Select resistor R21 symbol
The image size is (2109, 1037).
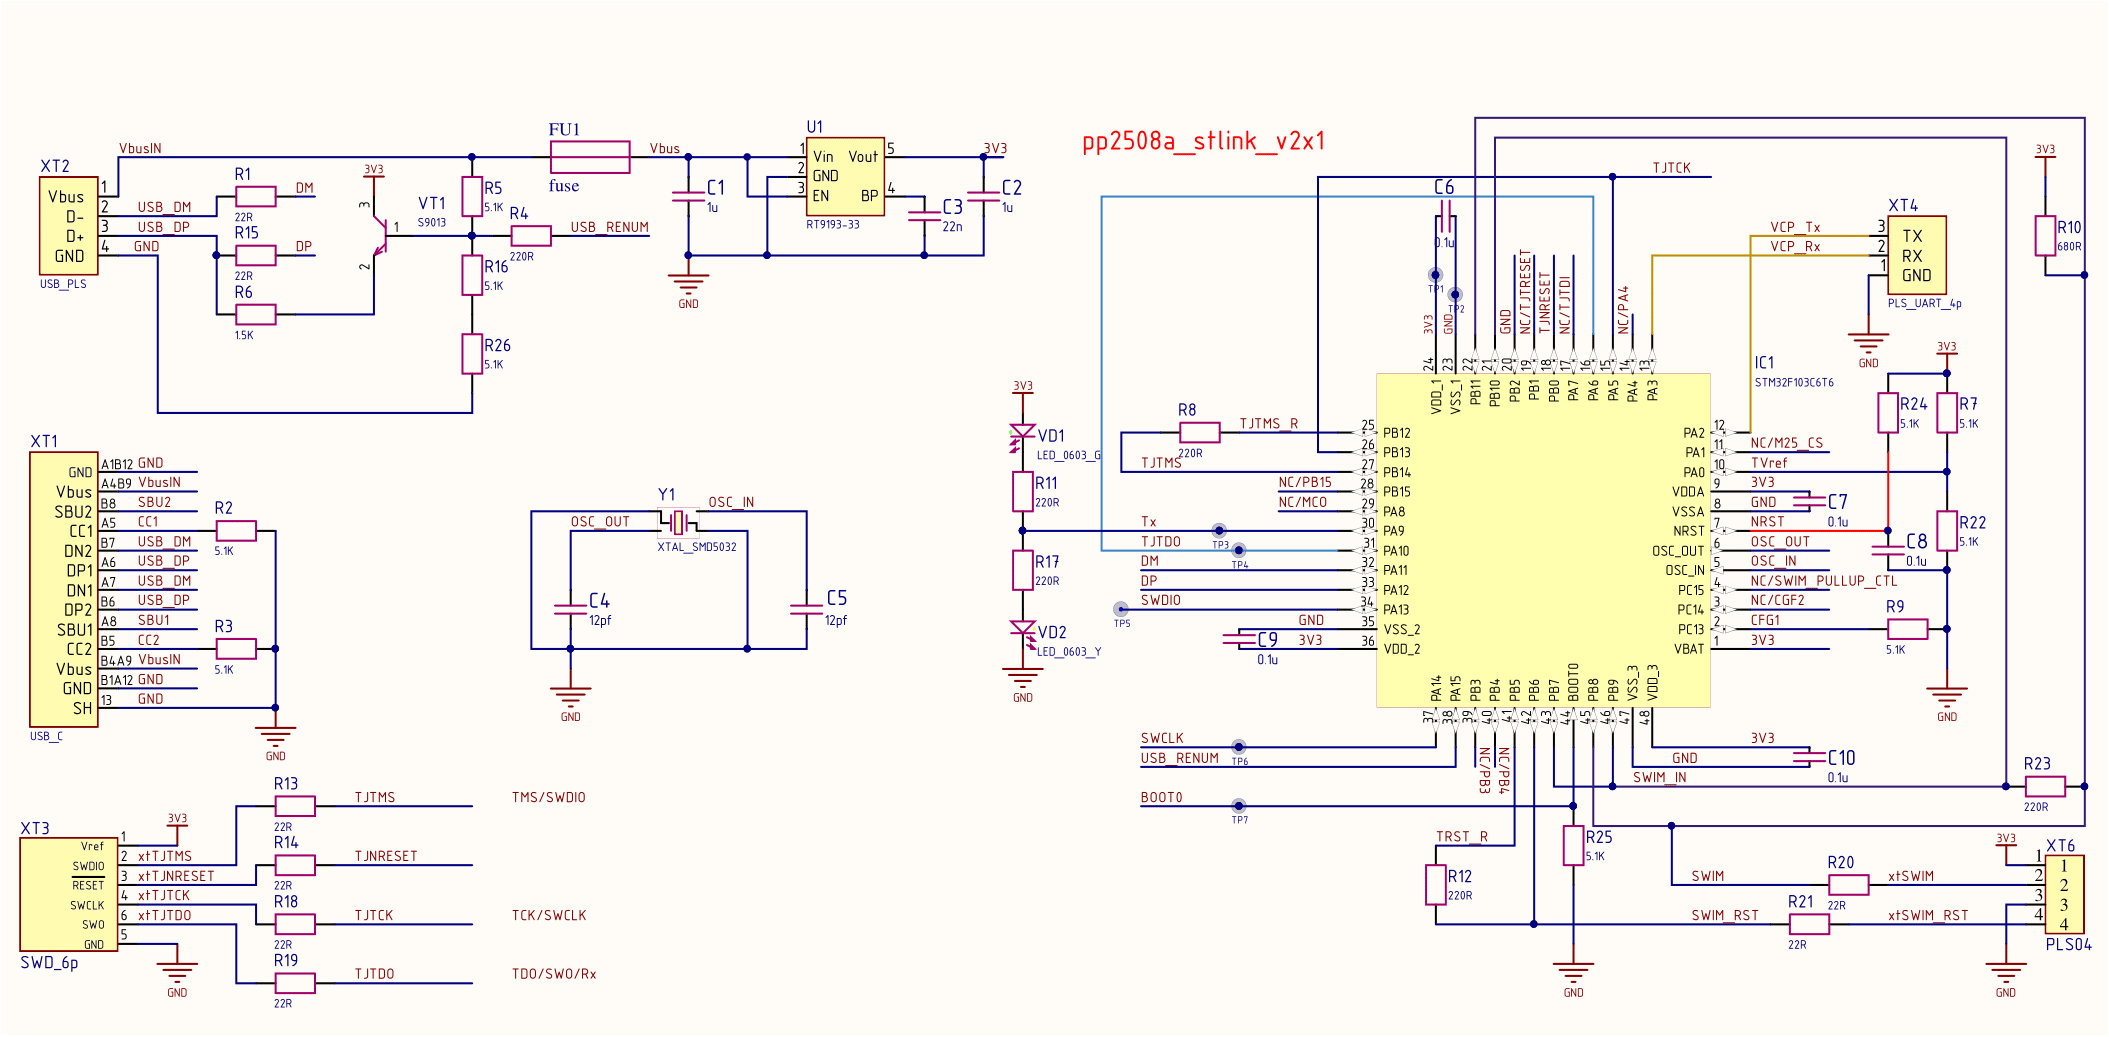(x=1809, y=924)
